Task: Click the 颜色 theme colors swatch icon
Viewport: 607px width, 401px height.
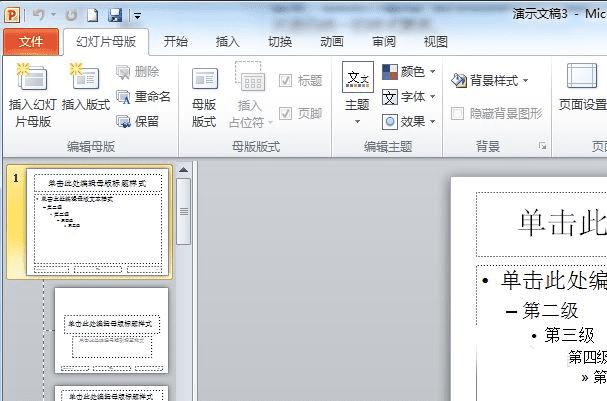Action: [390, 72]
